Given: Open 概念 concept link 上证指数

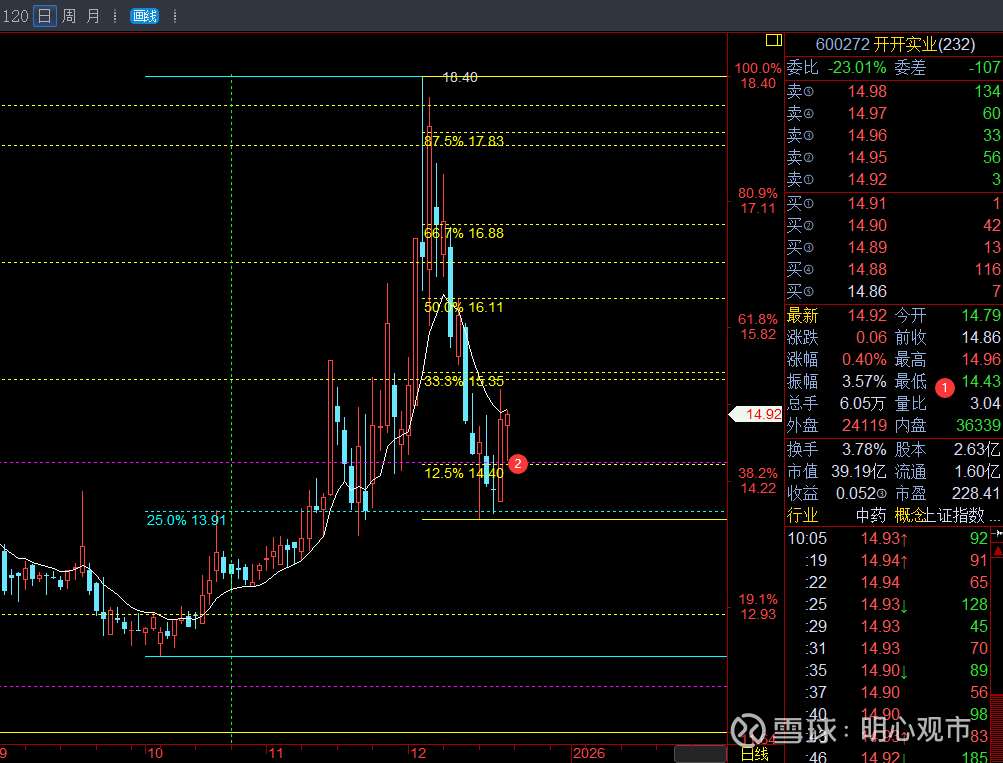Looking at the screenshot, I should pos(956,515).
